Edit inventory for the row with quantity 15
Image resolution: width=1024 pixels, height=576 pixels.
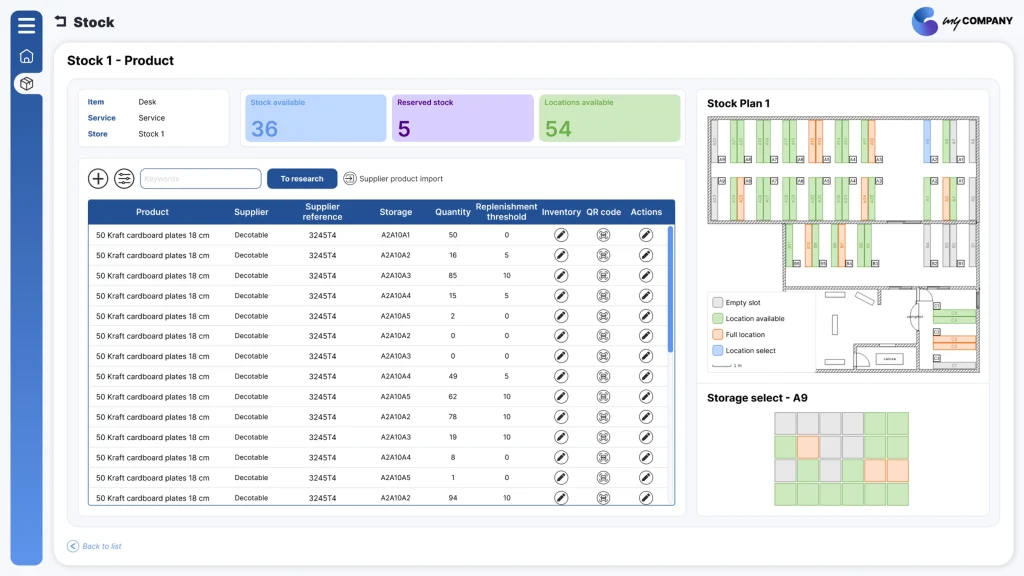tap(561, 296)
